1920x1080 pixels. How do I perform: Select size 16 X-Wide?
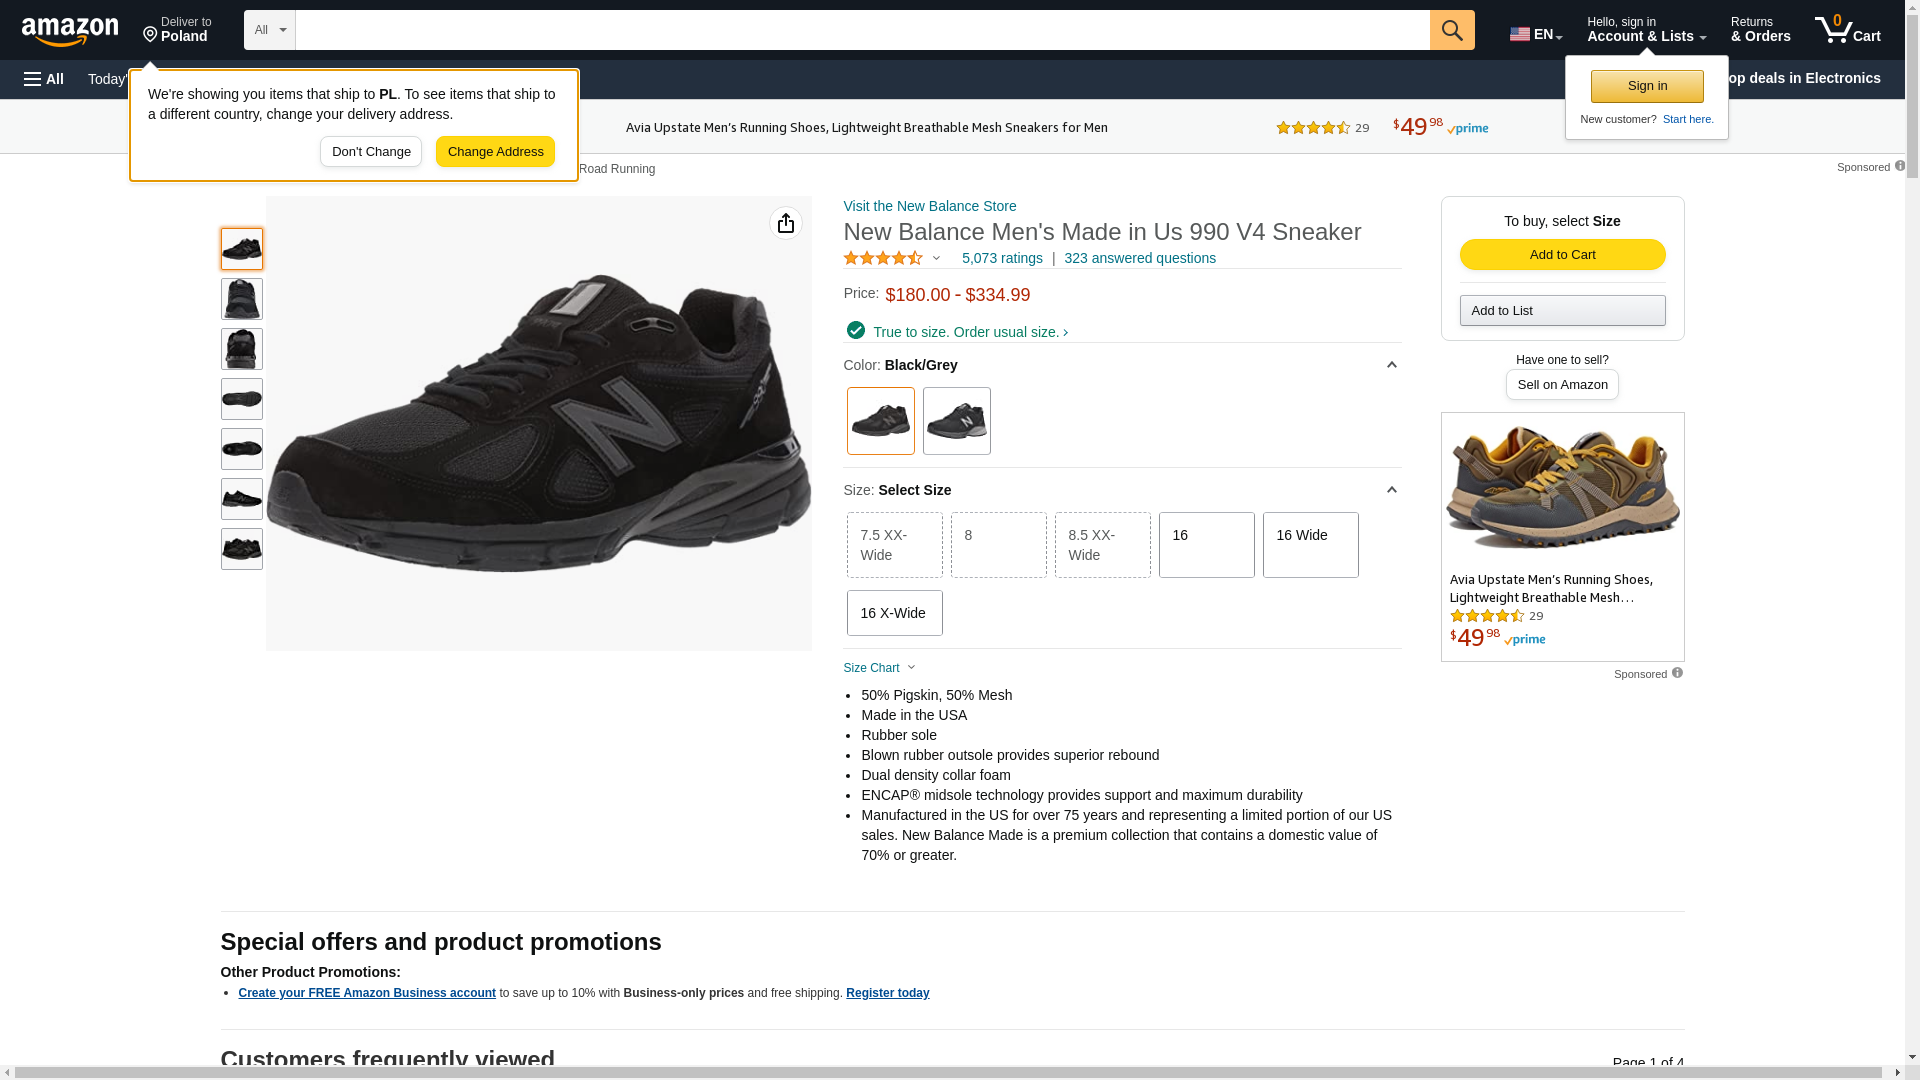click(x=894, y=613)
